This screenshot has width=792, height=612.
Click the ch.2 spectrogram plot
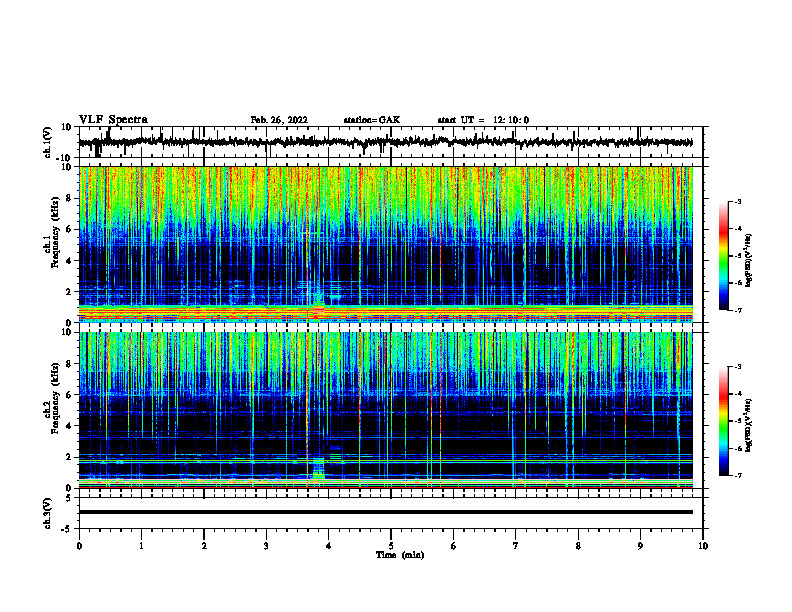pyautogui.click(x=386, y=410)
